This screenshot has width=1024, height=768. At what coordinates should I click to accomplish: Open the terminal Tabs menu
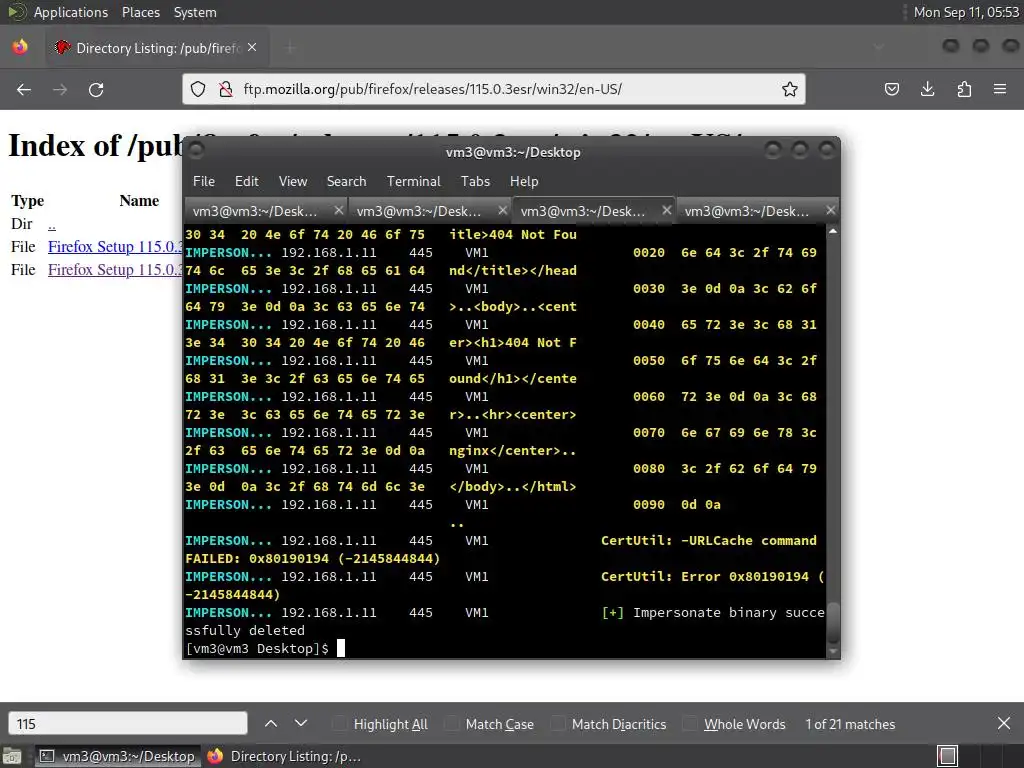click(475, 181)
